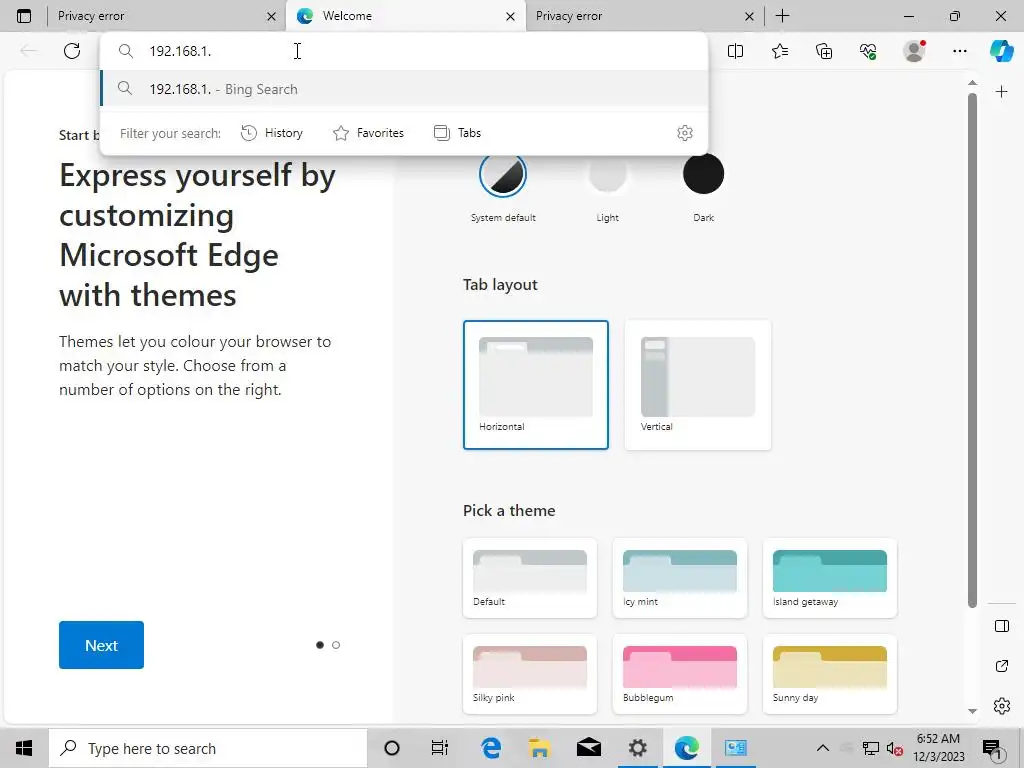Viewport: 1024px width, 768px height.
Task: Open a new tab with plus button
Action: click(x=782, y=16)
